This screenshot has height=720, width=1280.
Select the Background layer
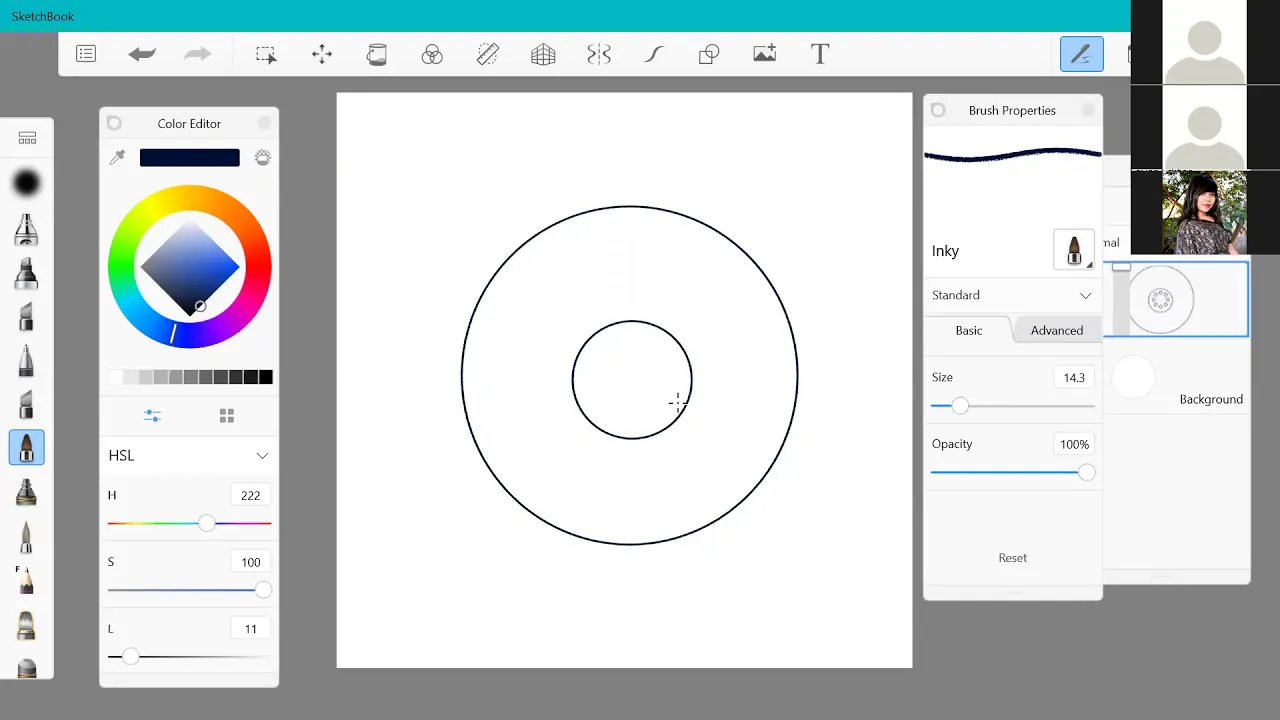pos(1176,380)
